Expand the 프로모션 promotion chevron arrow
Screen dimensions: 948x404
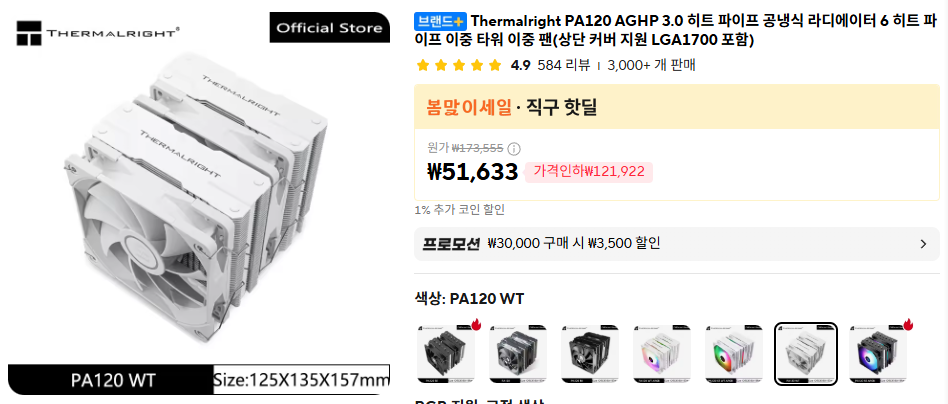(x=923, y=244)
